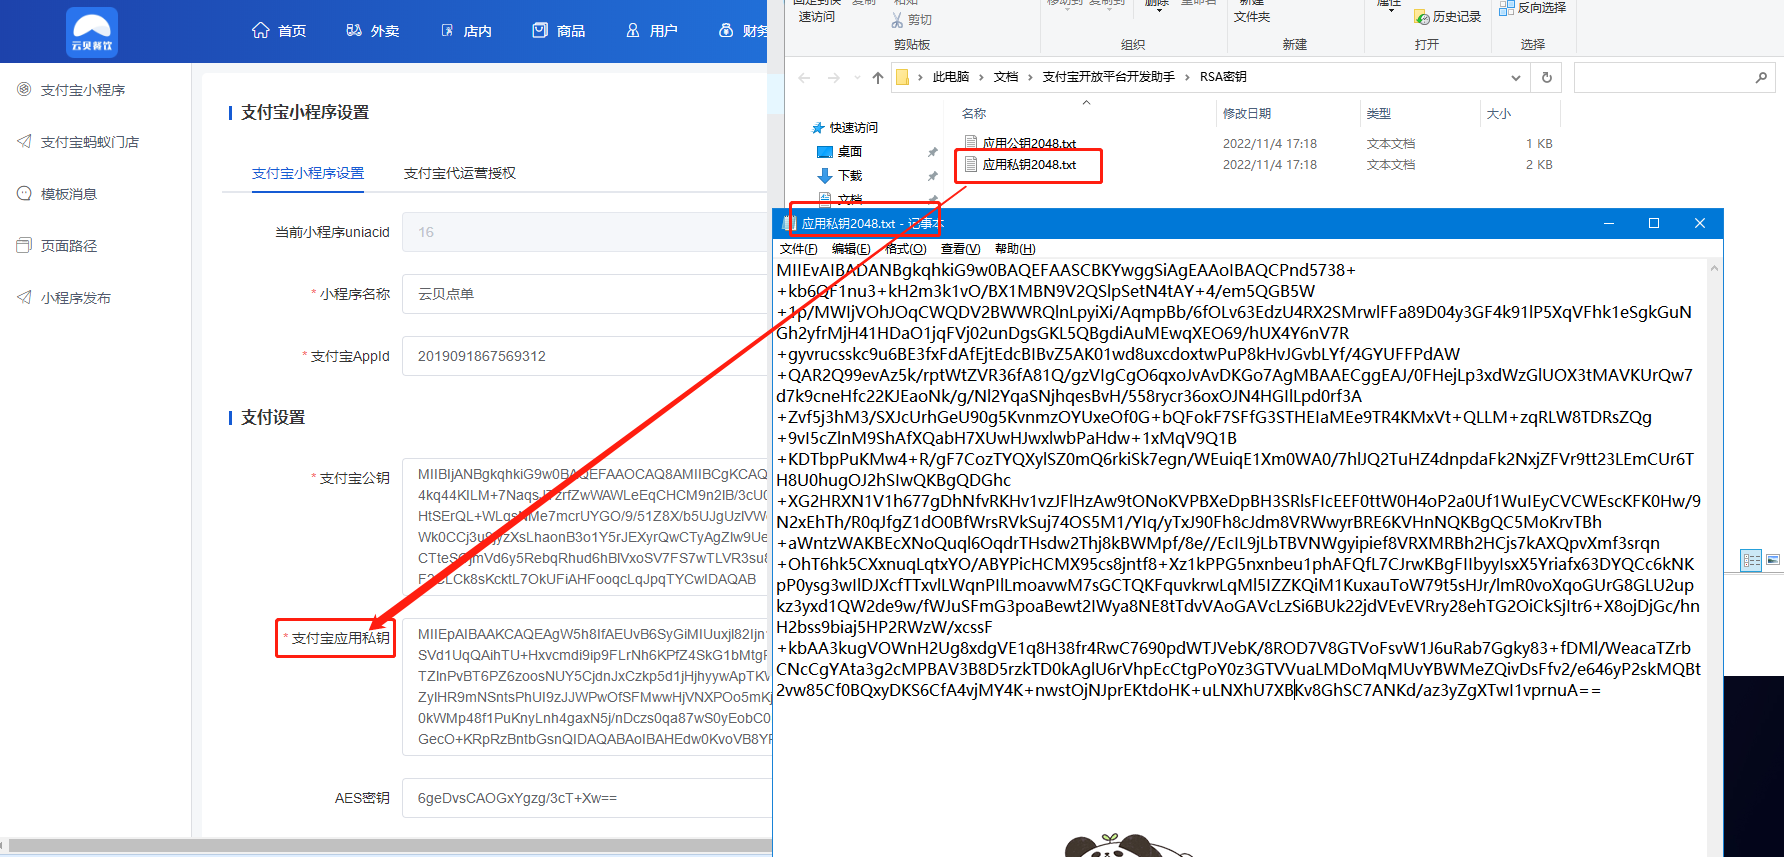1784x857 pixels.
Task: Click the 当前小程序uniacid field
Action: [x=585, y=232]
